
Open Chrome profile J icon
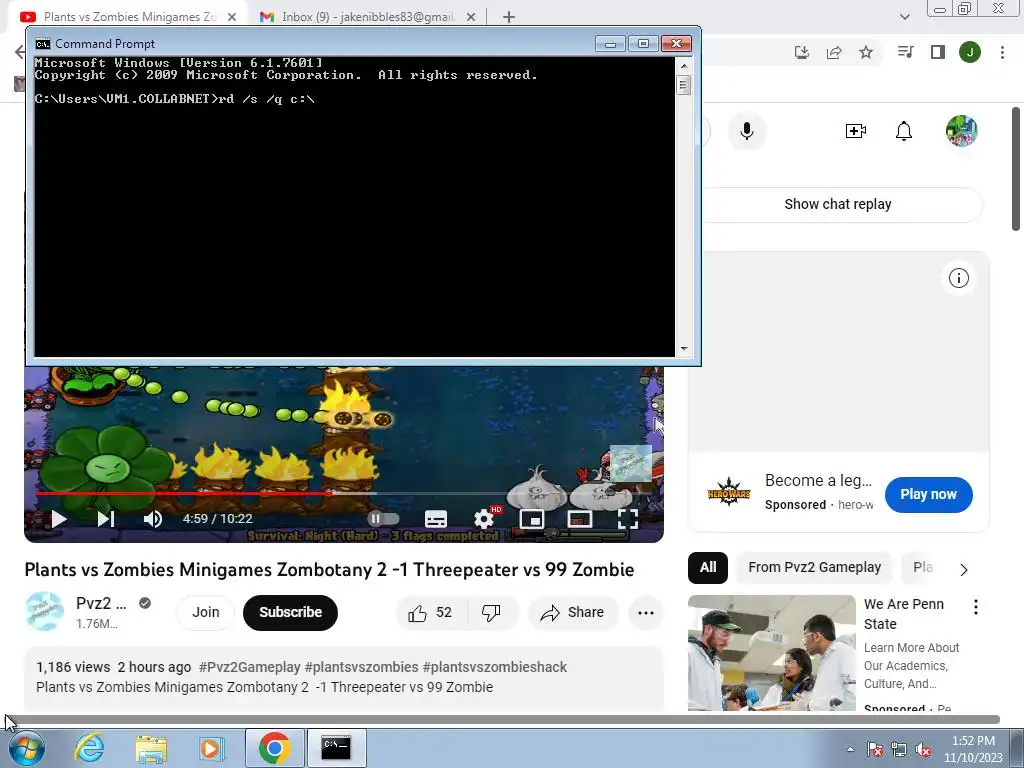pos(970,52)
